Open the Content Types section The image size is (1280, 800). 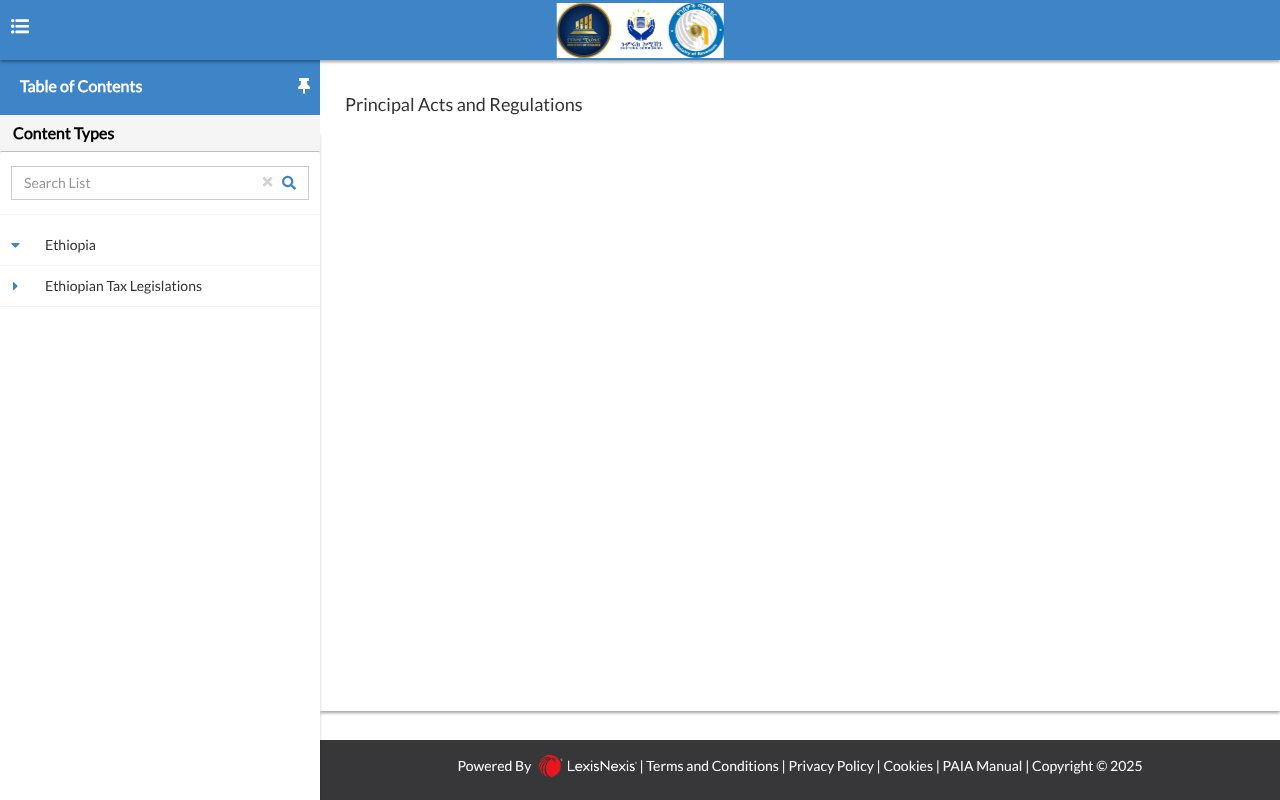pyautogui.click(x=63, y=133)
